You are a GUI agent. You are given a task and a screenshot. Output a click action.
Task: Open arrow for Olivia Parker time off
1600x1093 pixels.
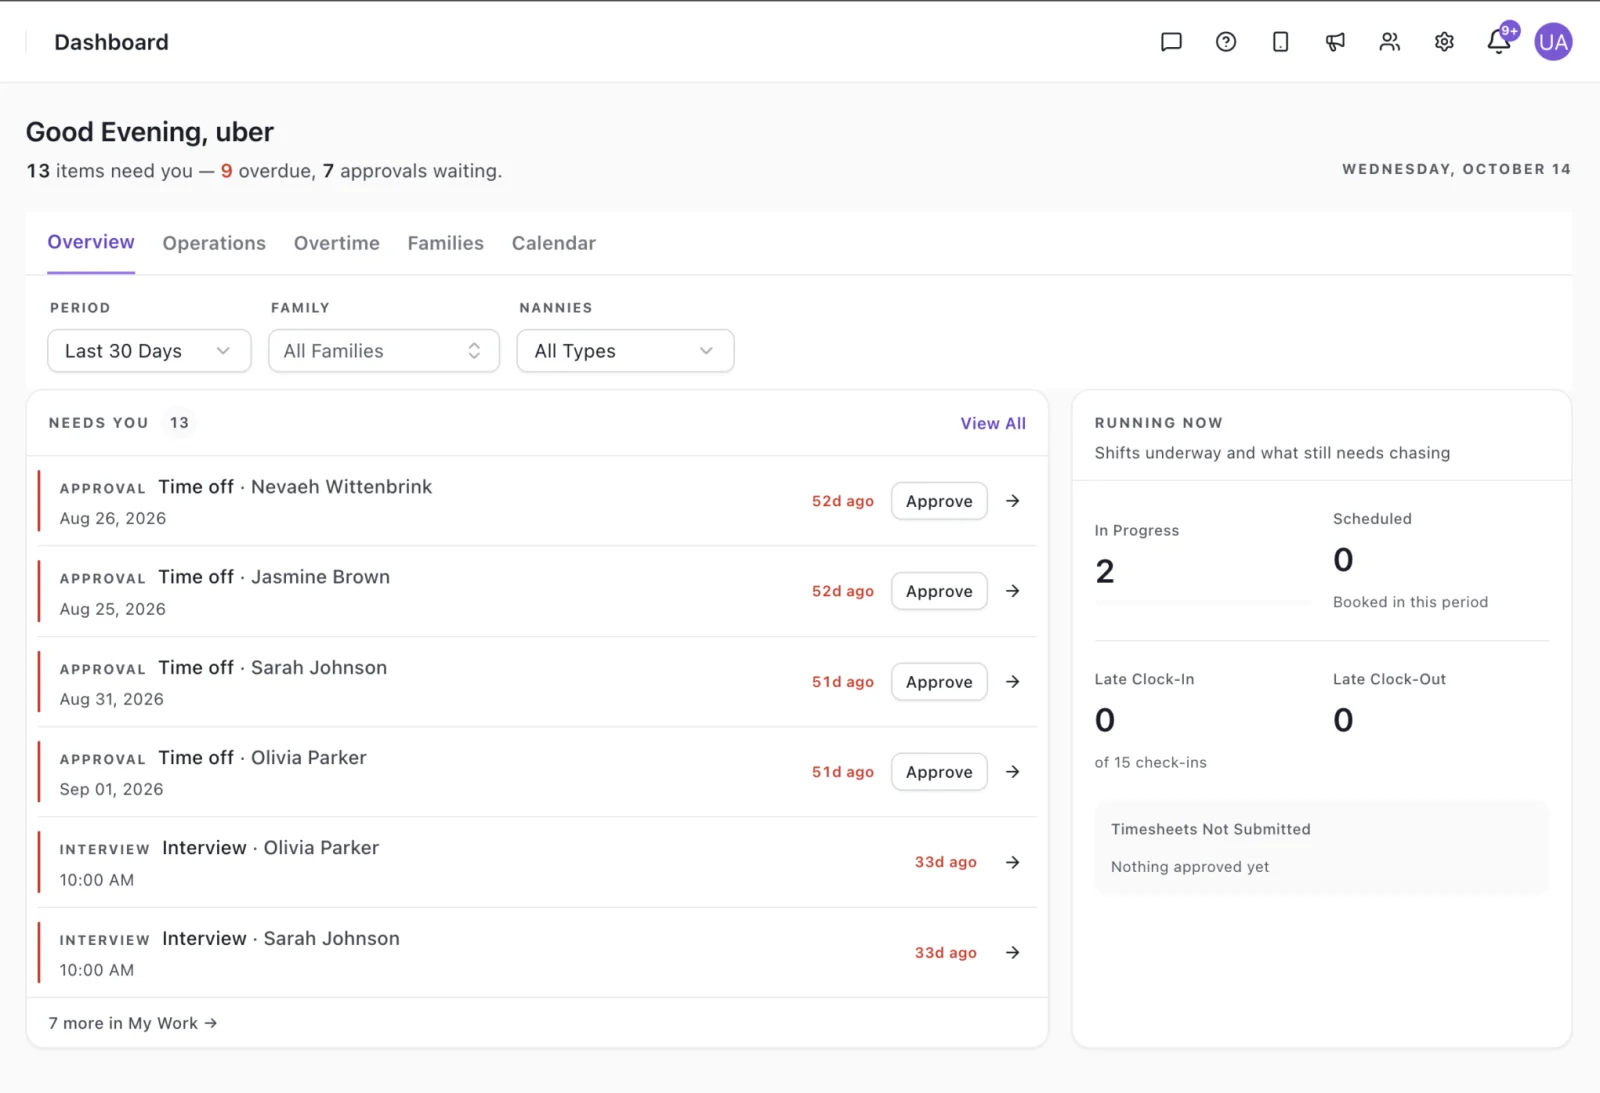click(1013, 772)
